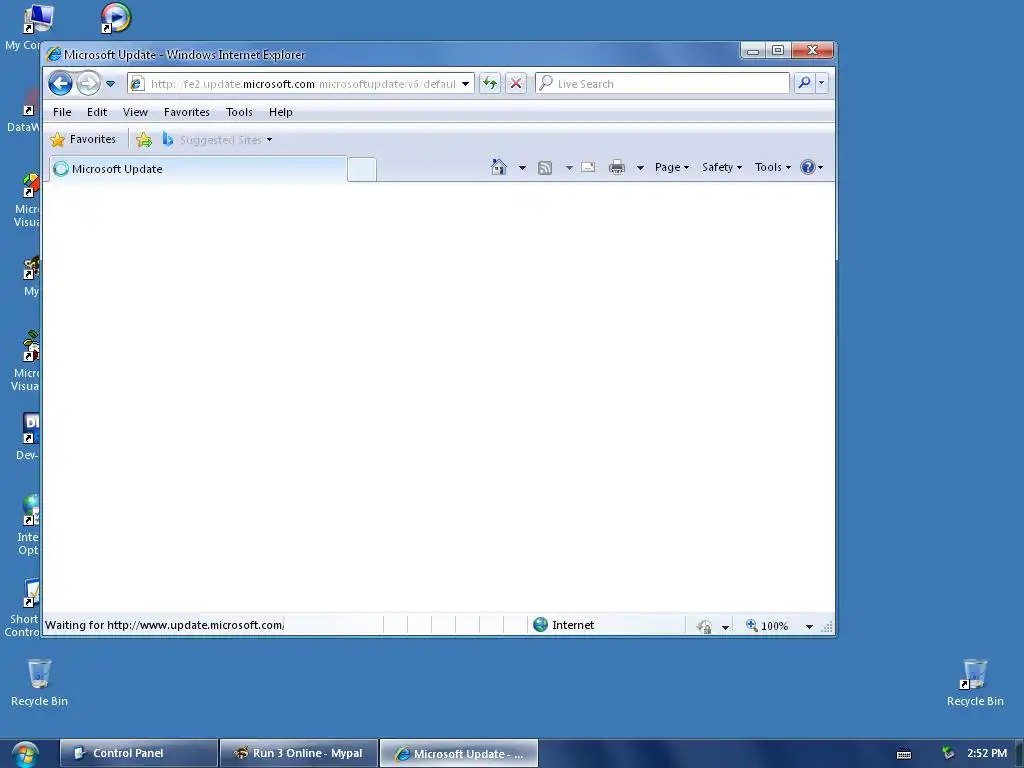1024x768 pixels.
Task: Stop loading with the red X button
Action: point(516,83)
